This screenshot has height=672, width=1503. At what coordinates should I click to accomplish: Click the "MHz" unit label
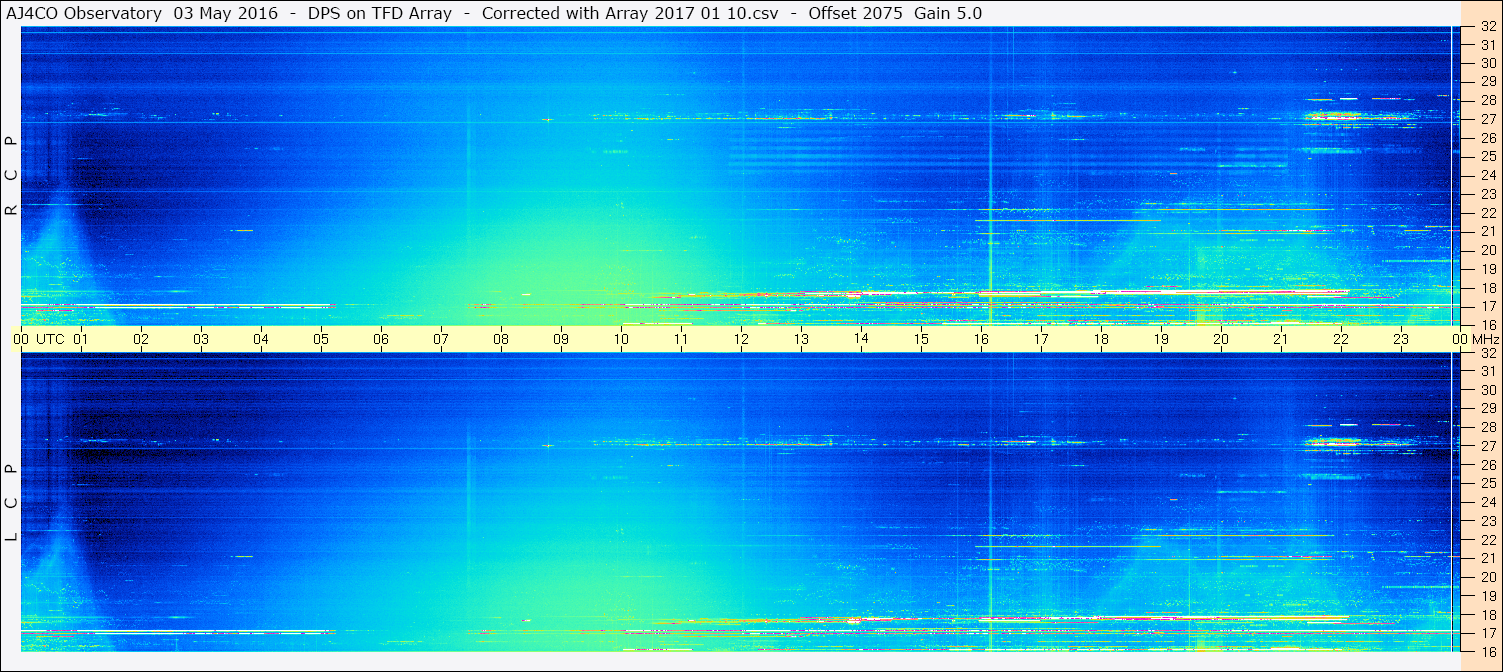1484,339
